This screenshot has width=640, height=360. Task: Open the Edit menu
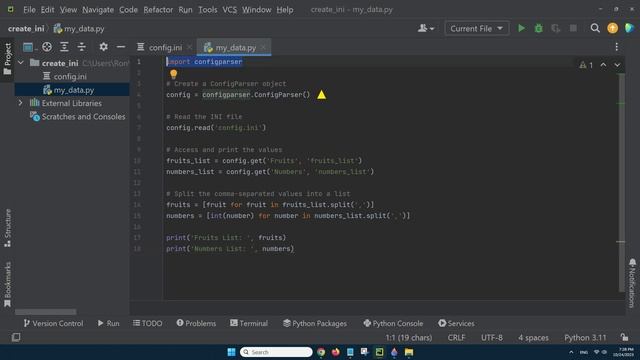[x=47, y=9]
